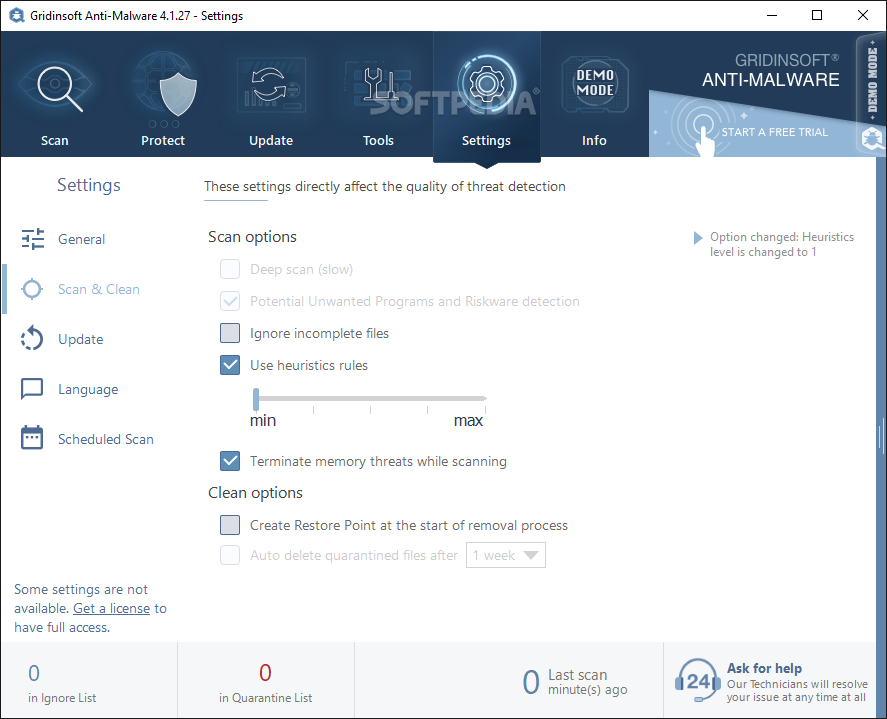This screenshot has height=719, width=887.
Task: Uncheck Terminate memory threats while scanning
Action: (230, 461)
